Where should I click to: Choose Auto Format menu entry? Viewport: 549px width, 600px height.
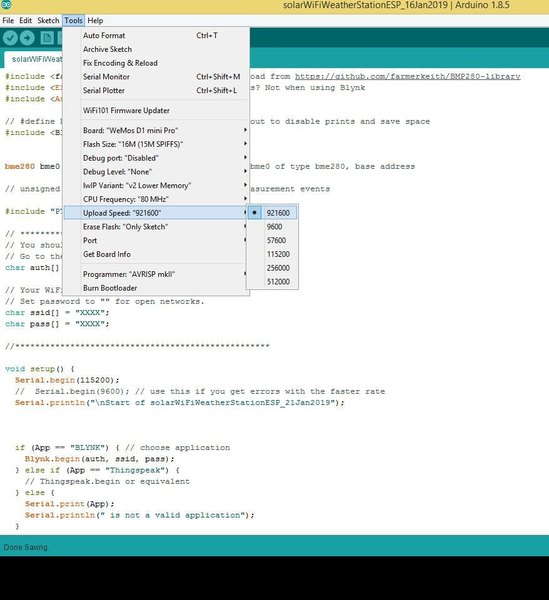[156, 36]
